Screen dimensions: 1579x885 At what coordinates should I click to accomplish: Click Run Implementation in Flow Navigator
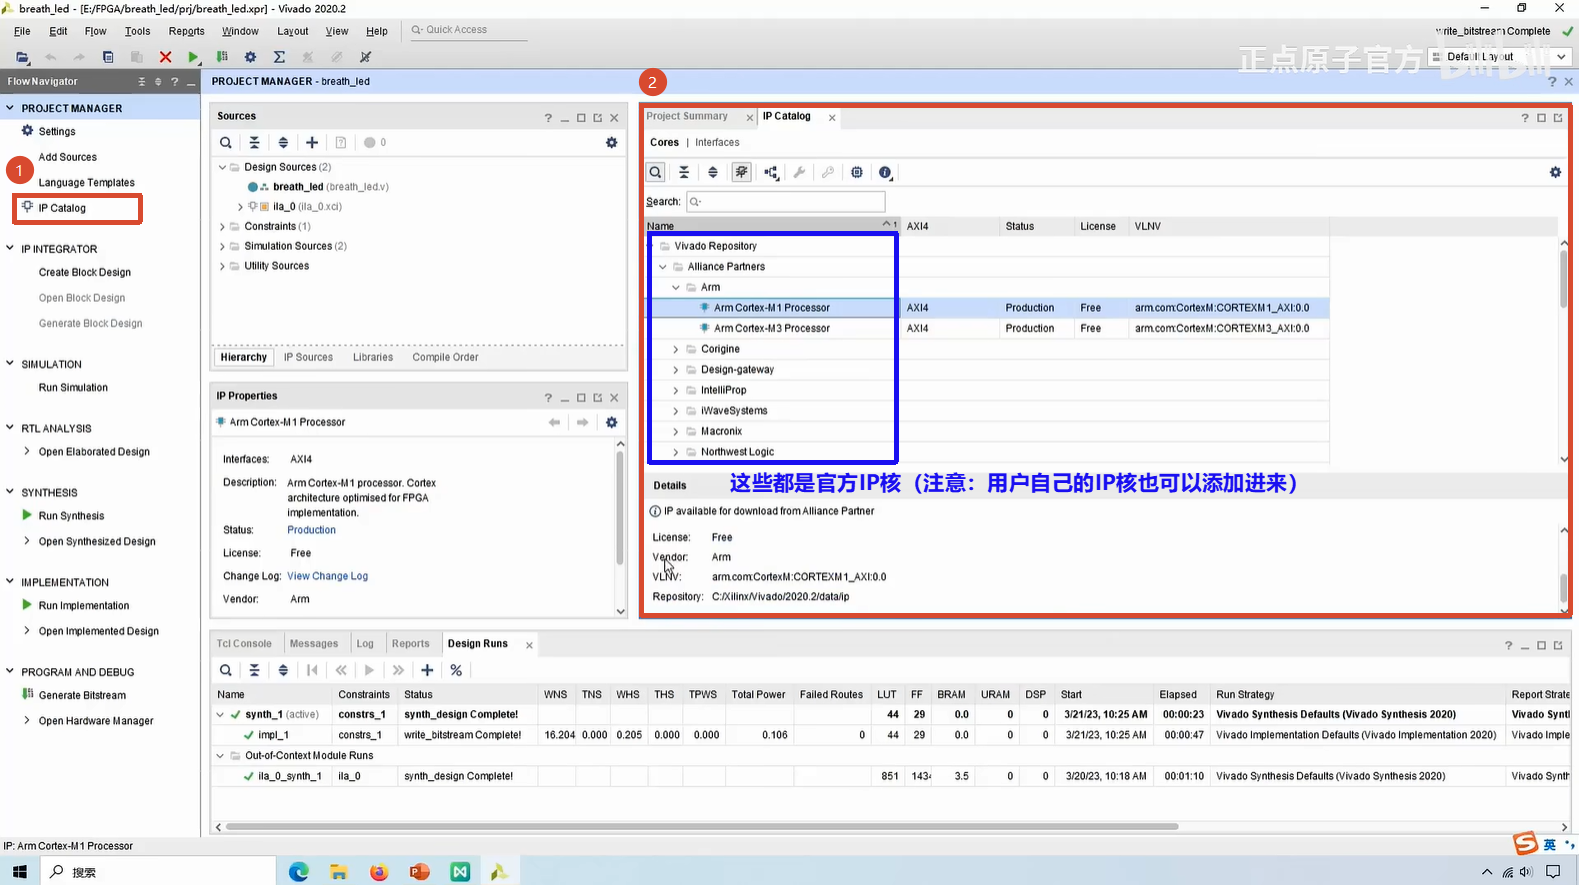[83, 605]
